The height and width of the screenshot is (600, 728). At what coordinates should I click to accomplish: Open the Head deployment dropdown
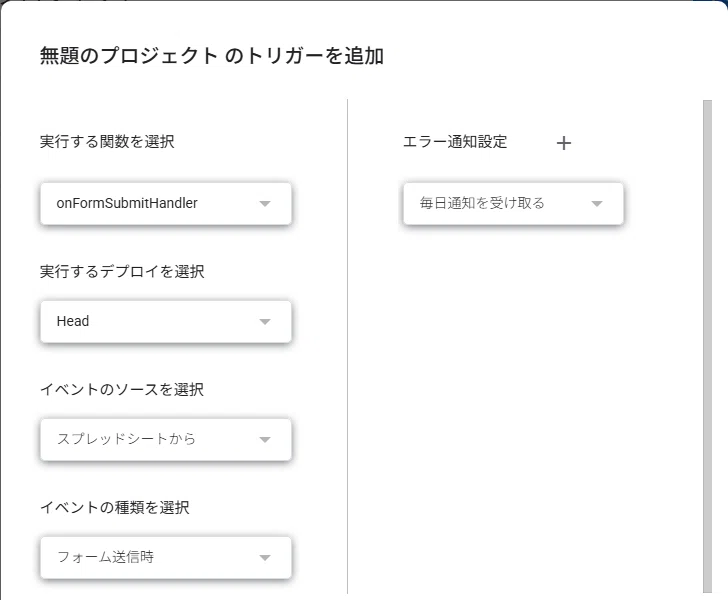pos(166,321)
